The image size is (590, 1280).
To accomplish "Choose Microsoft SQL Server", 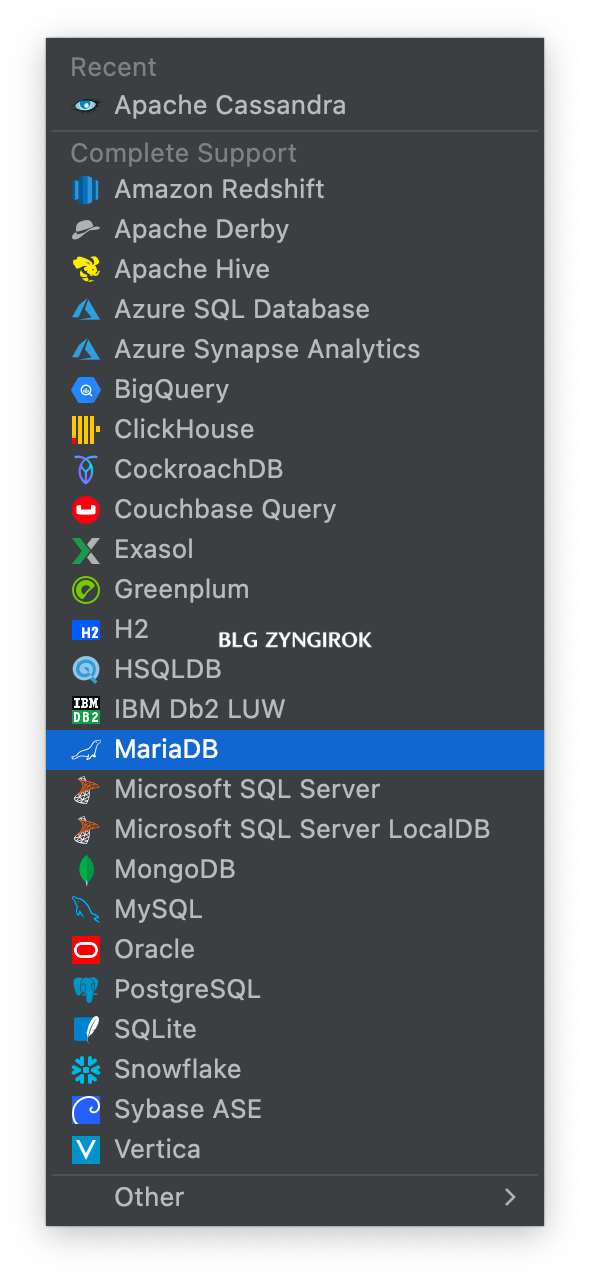I will (x=295, y=789).
